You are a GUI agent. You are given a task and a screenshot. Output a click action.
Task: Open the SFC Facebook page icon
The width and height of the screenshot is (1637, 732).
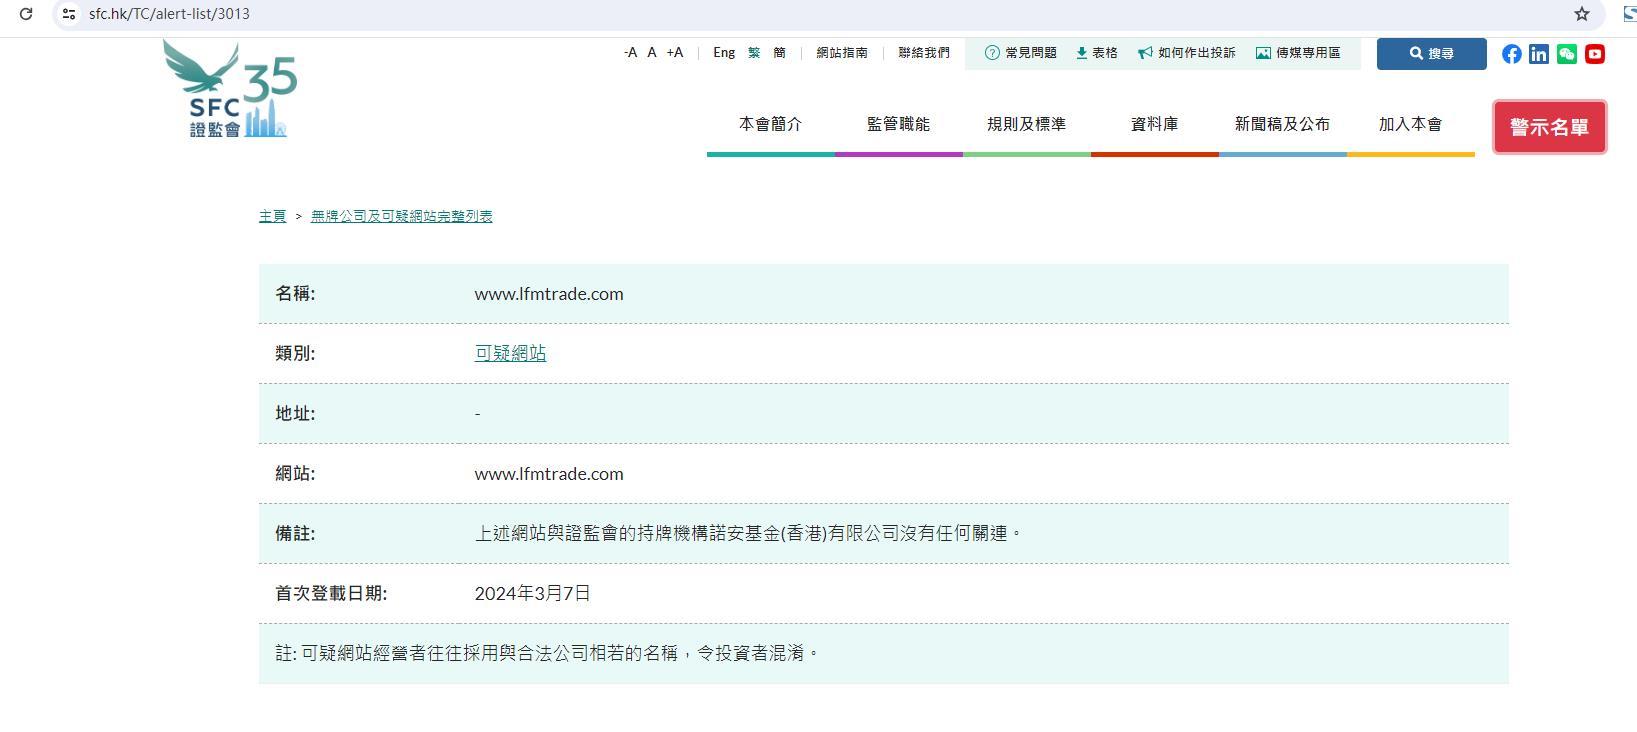(1511, 54)
